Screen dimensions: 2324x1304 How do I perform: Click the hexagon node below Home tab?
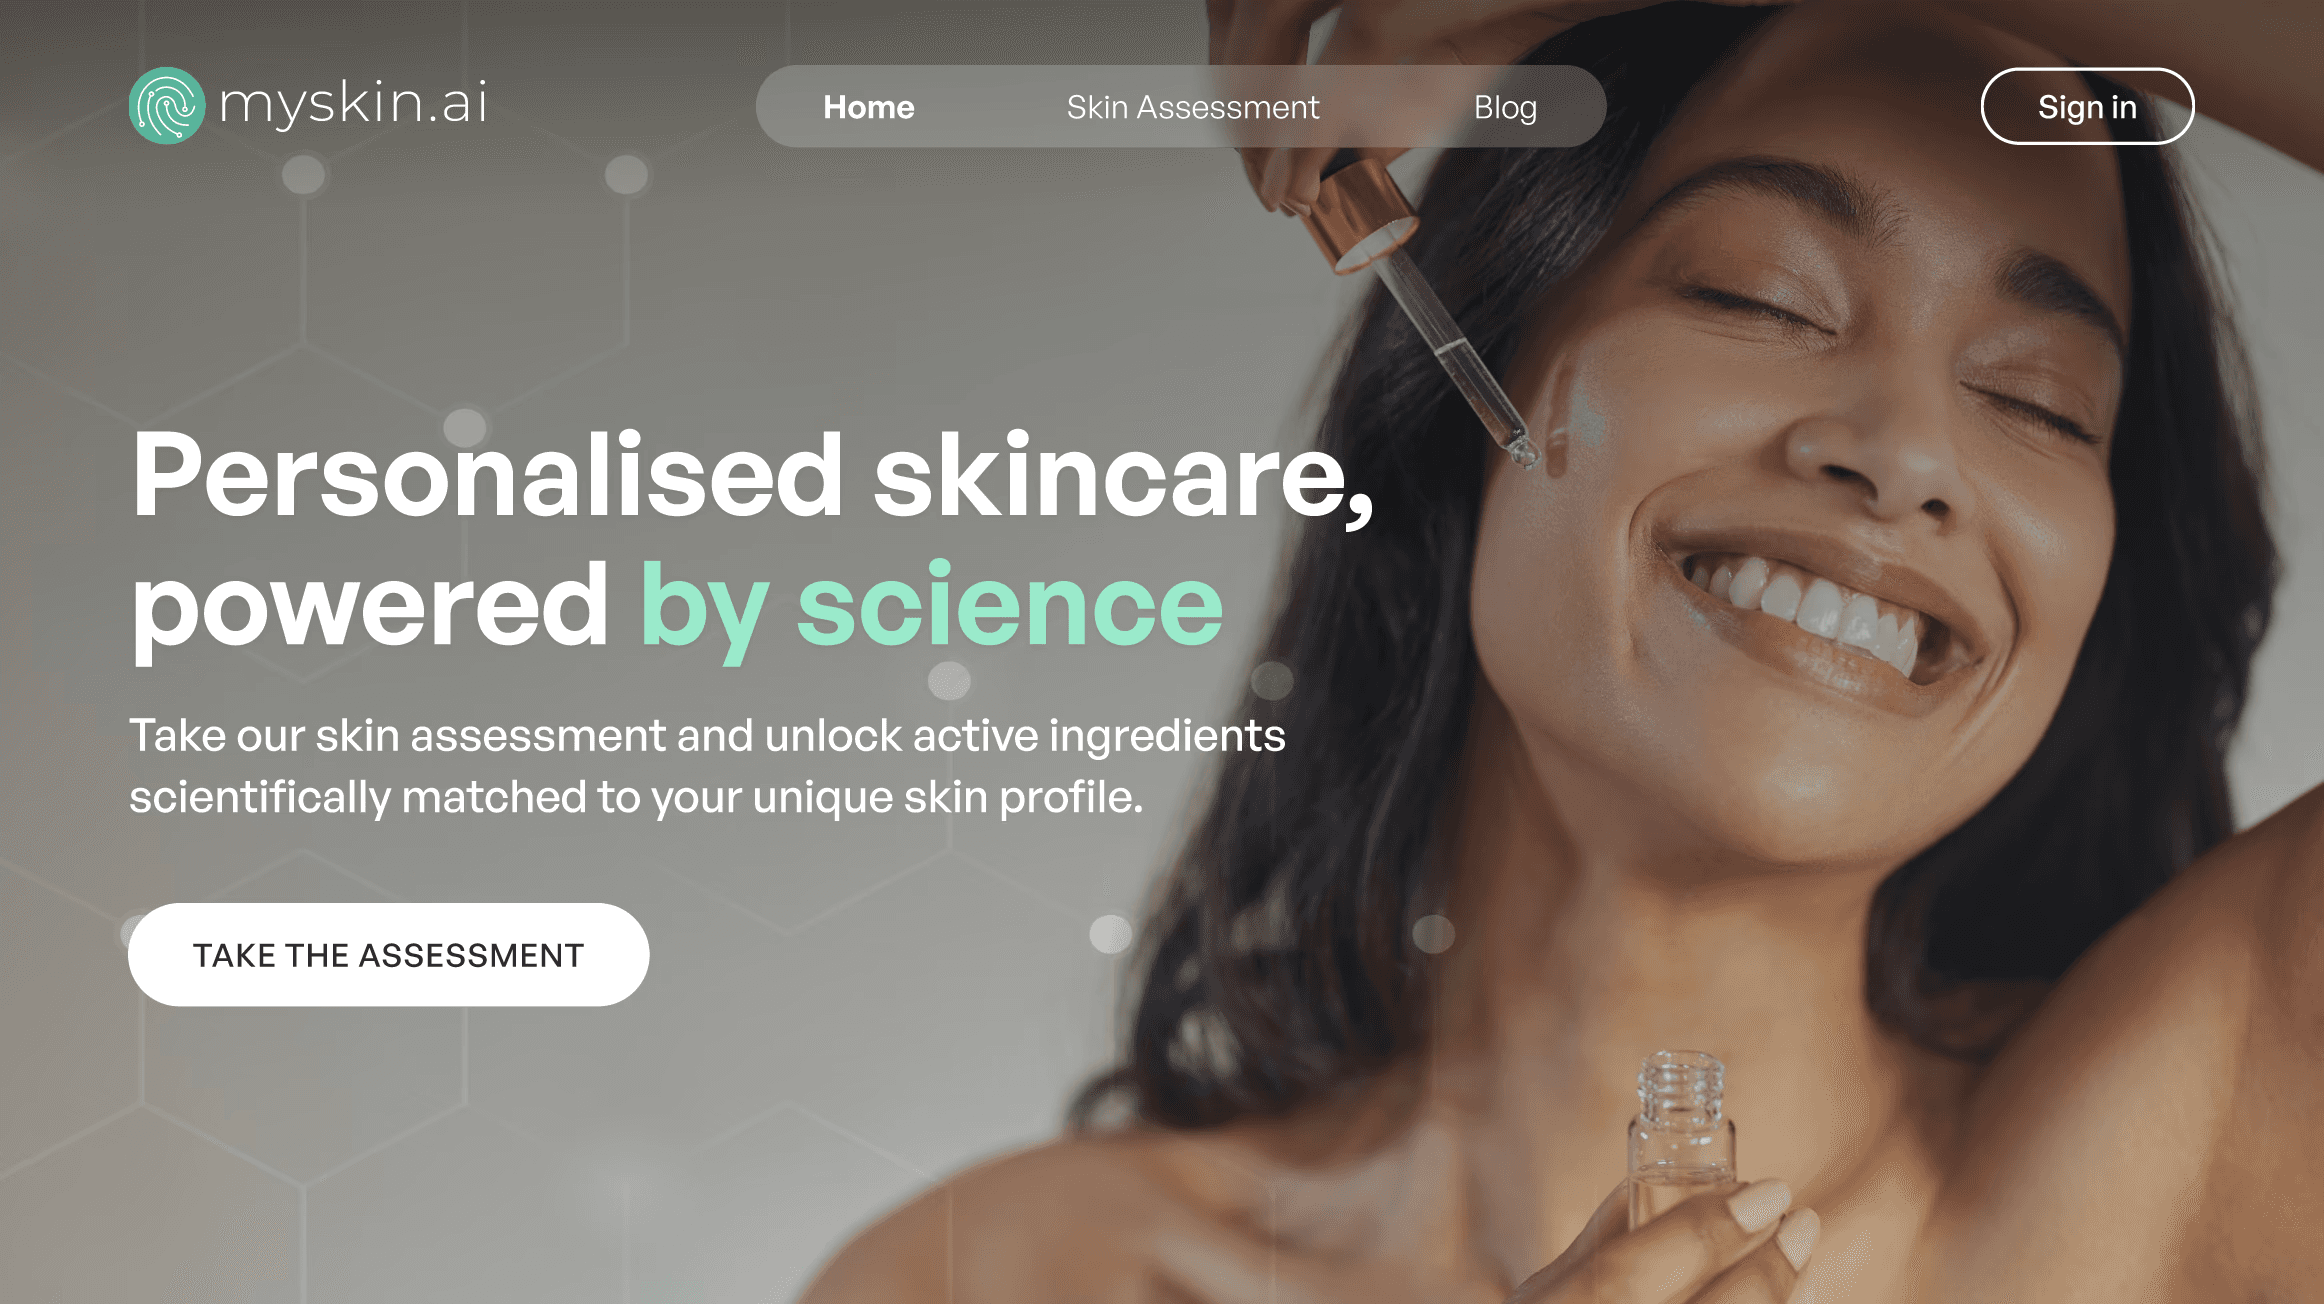click(x=626, y=175)
